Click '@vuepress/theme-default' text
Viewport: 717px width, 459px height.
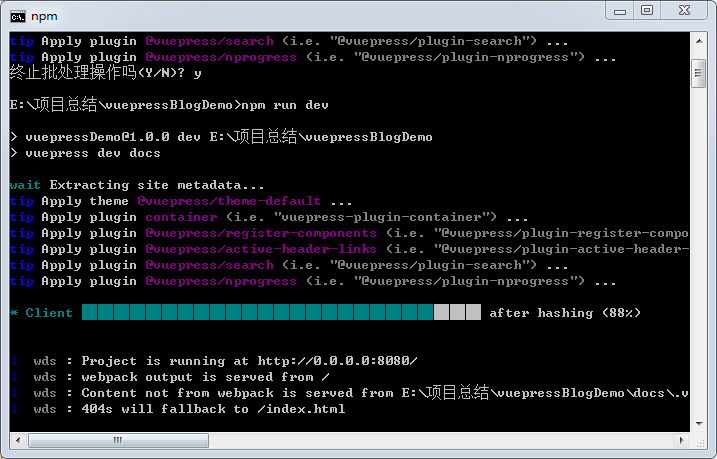(229, 201)
